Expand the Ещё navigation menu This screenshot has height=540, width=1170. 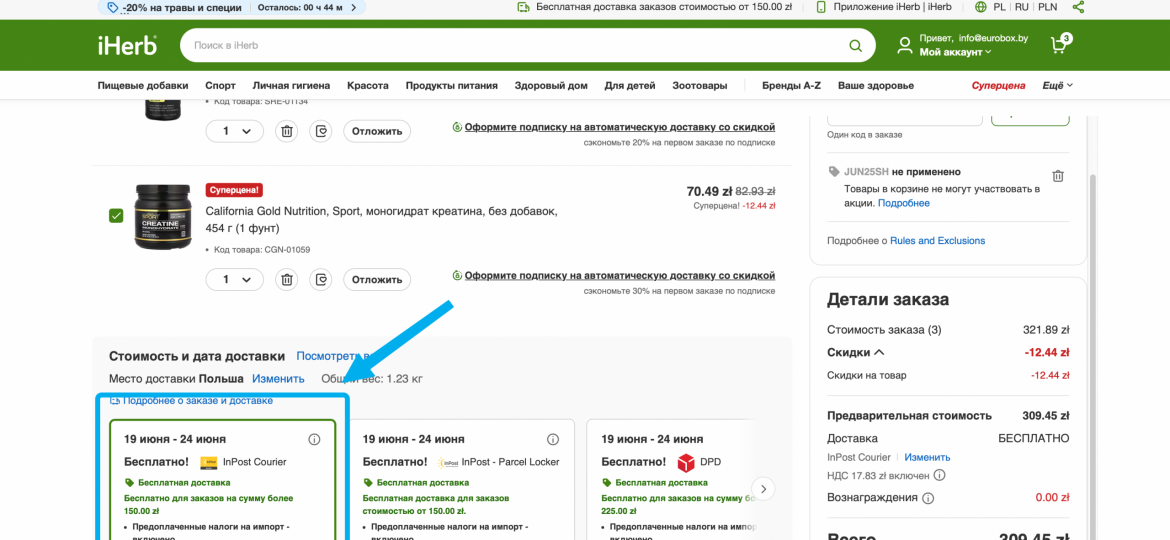click(1057, 86)
